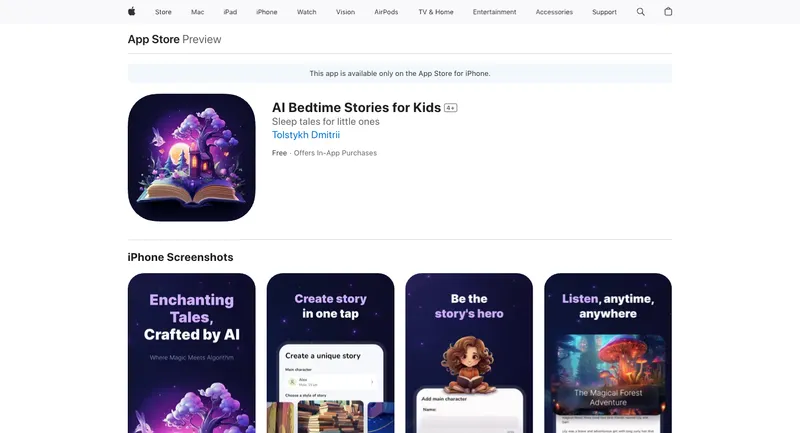Viewport: 800px width, 433px height.
Task: Open the TV & Home menu
Action: click(x=436, y=12)
